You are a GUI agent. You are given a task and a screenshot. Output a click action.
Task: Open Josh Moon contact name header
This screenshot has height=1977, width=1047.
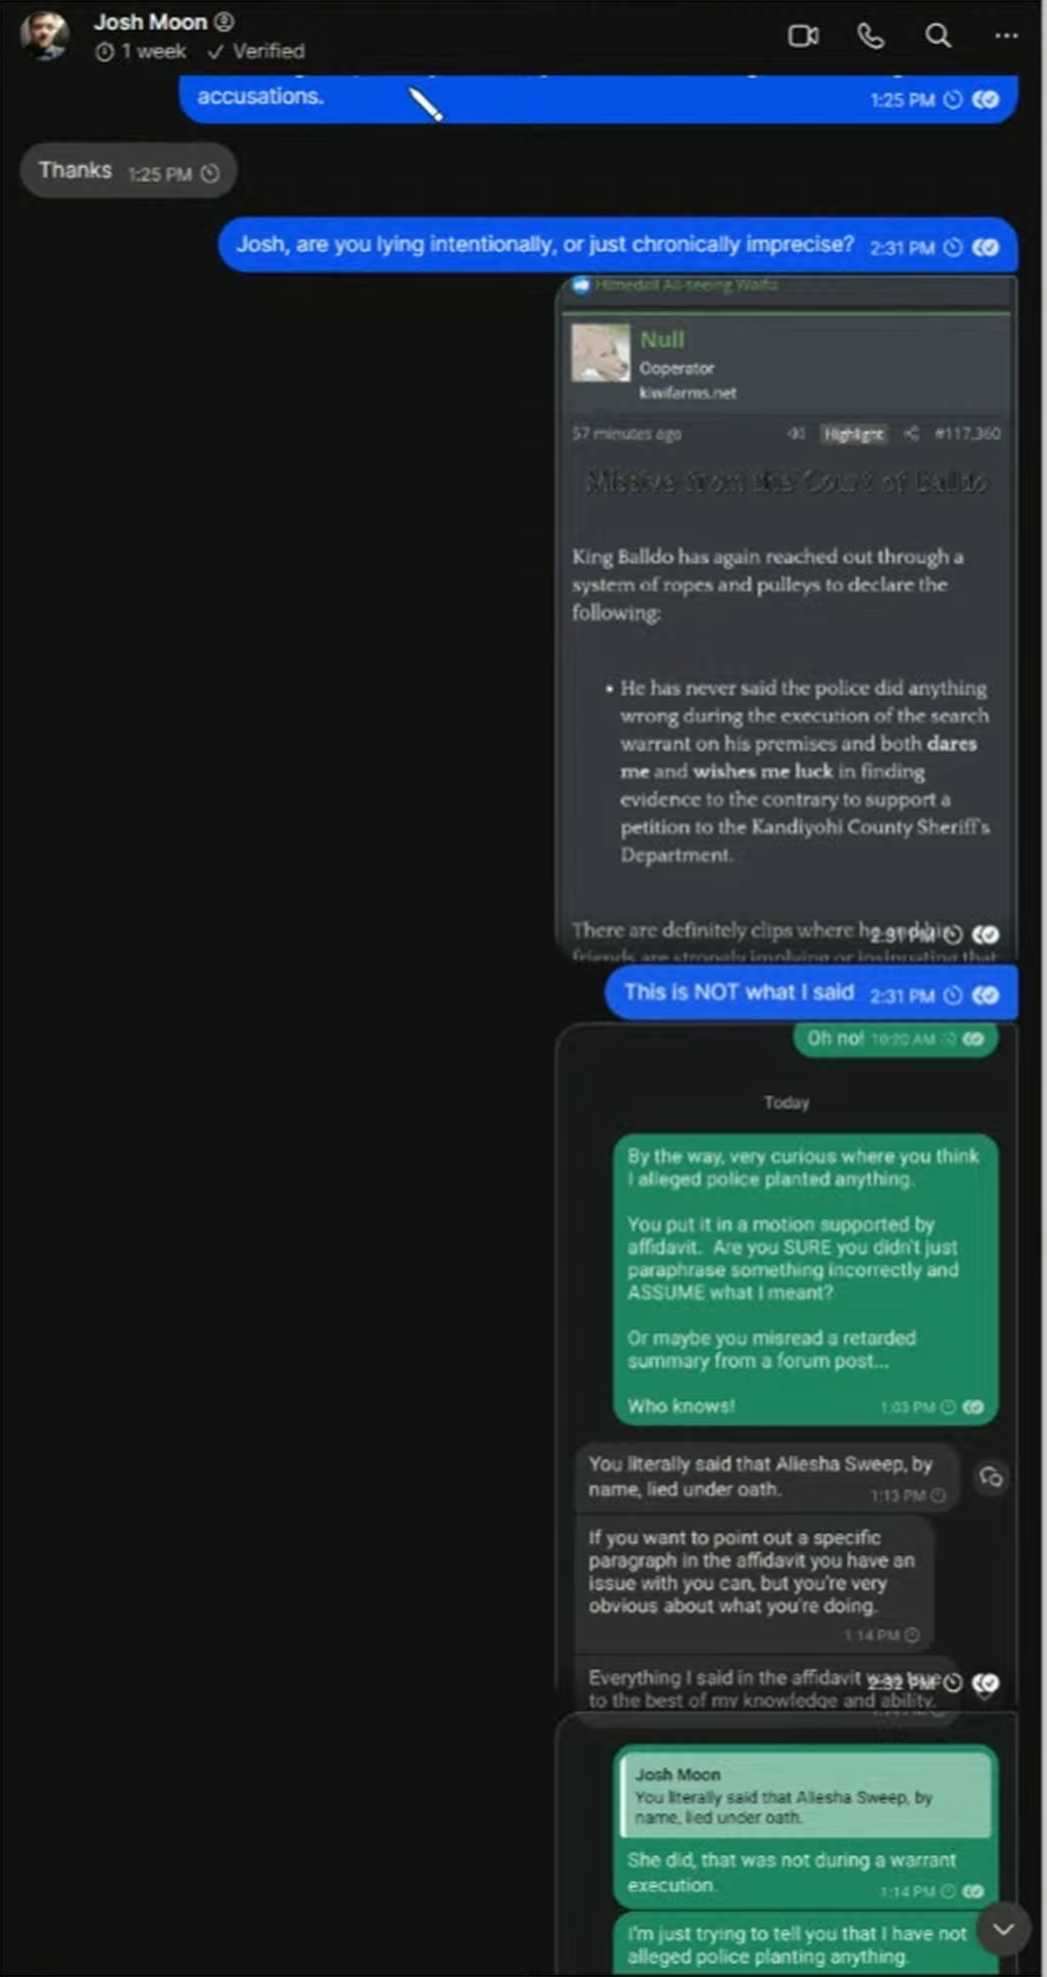pos(150,21)
